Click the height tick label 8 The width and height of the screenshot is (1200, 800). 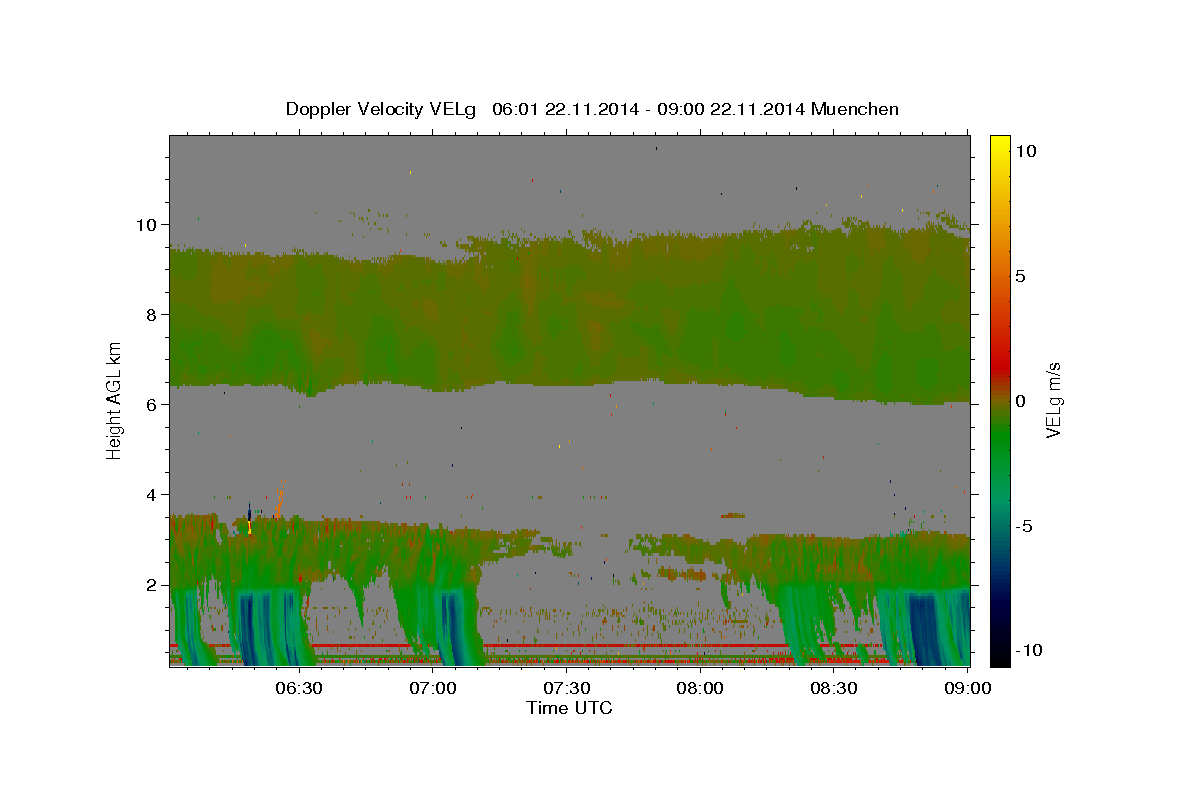tap(154, 314)
